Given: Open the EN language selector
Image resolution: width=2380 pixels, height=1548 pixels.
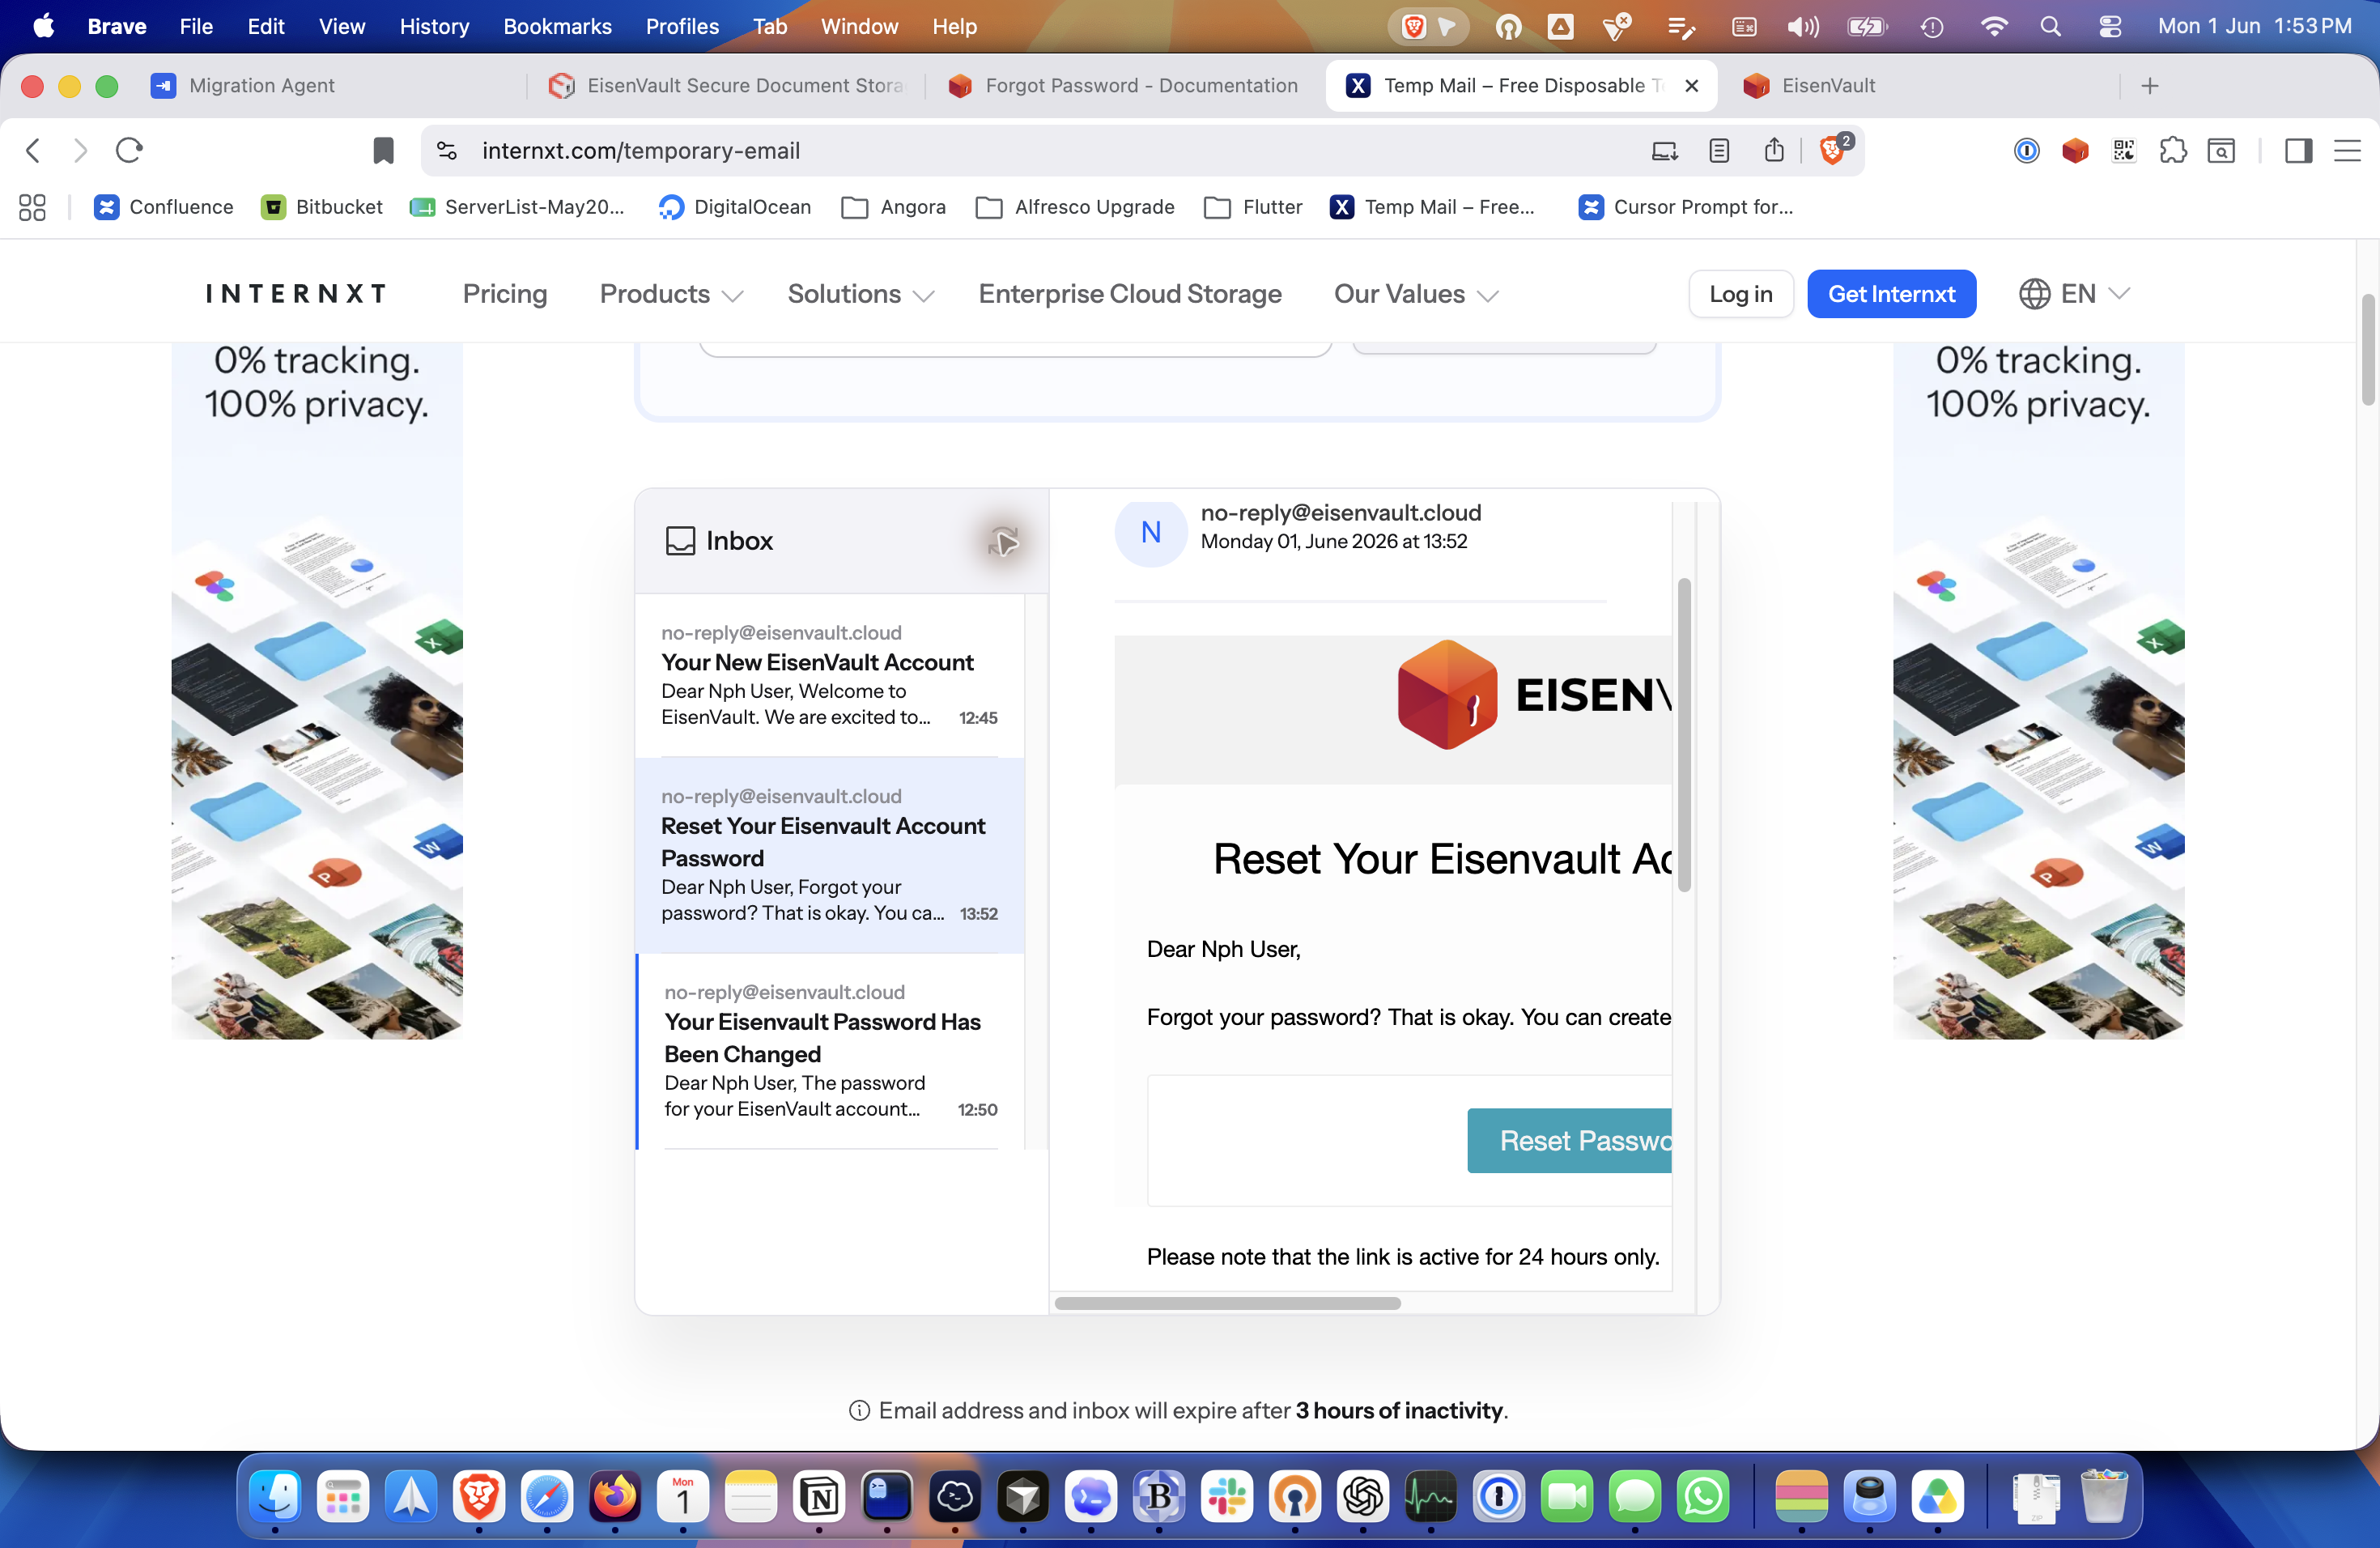Looking at the screenshot, I should [x=2075, y=294].
